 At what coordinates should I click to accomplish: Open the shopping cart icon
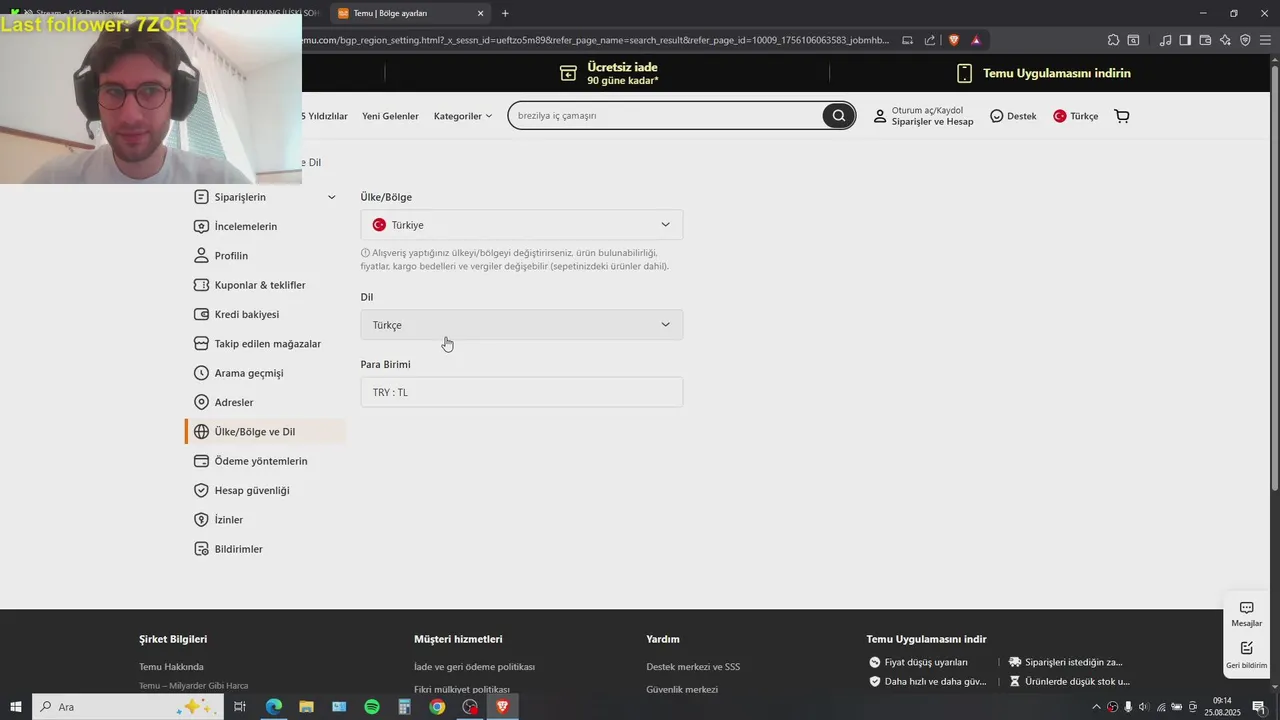pos(1122,116)
